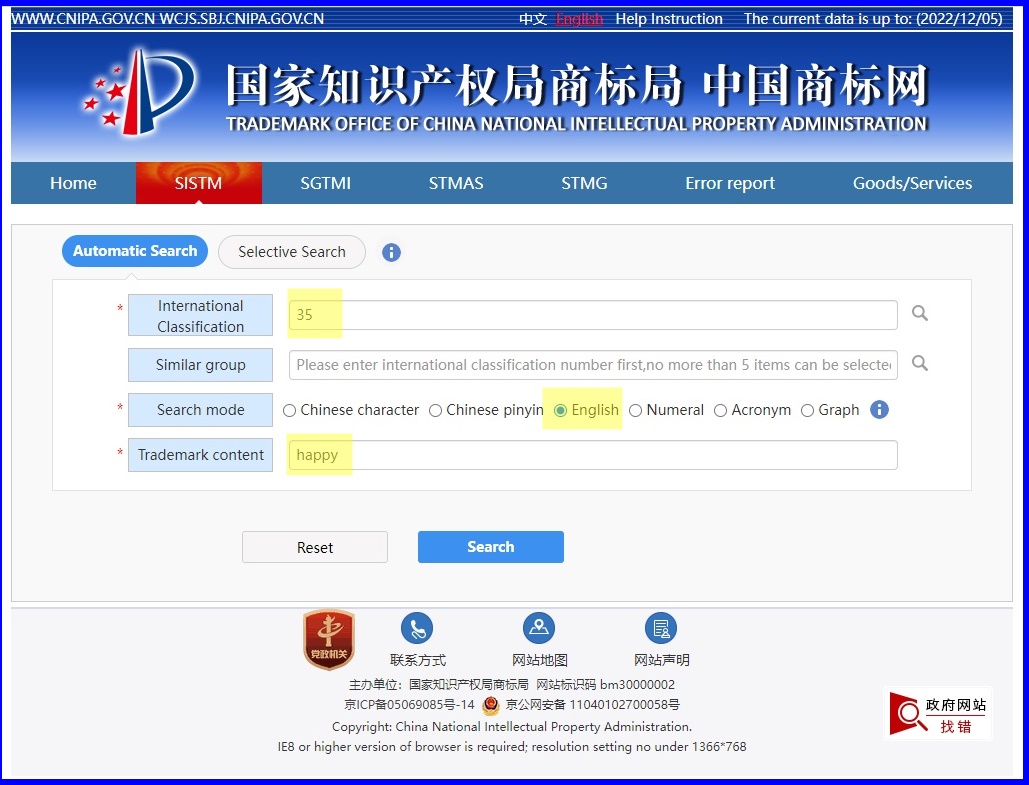Open the Similar group lookup magnifier

coord(919,363)
